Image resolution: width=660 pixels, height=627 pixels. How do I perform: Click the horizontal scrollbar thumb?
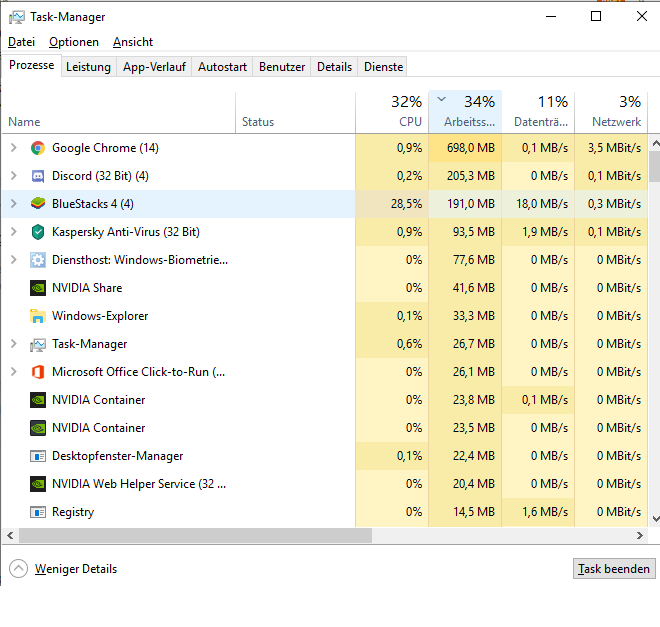[x=195, y=536]
